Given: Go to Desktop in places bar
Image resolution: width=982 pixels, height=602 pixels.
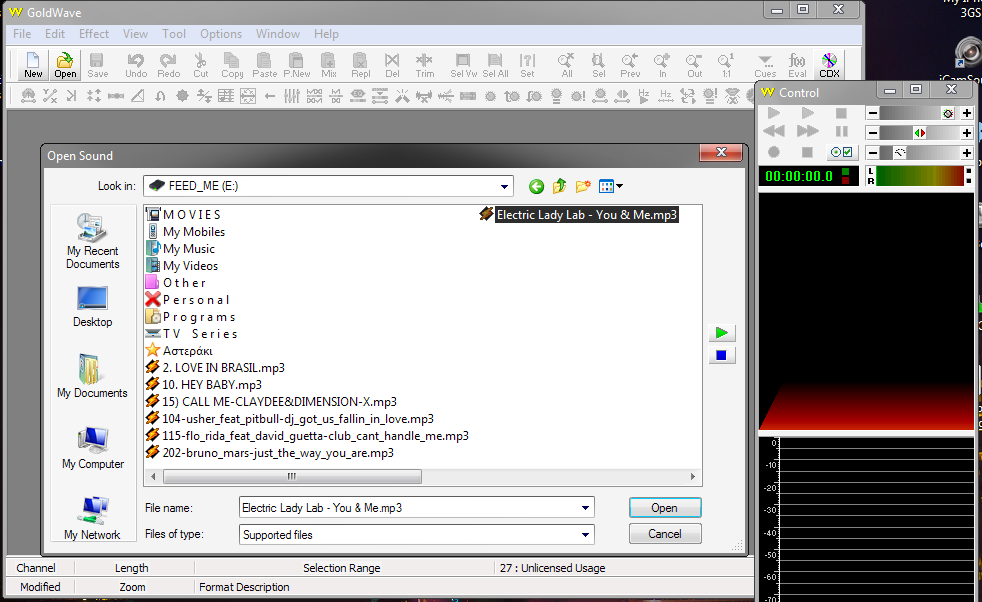Looking at the screenshot, I should tap(92, 306).
